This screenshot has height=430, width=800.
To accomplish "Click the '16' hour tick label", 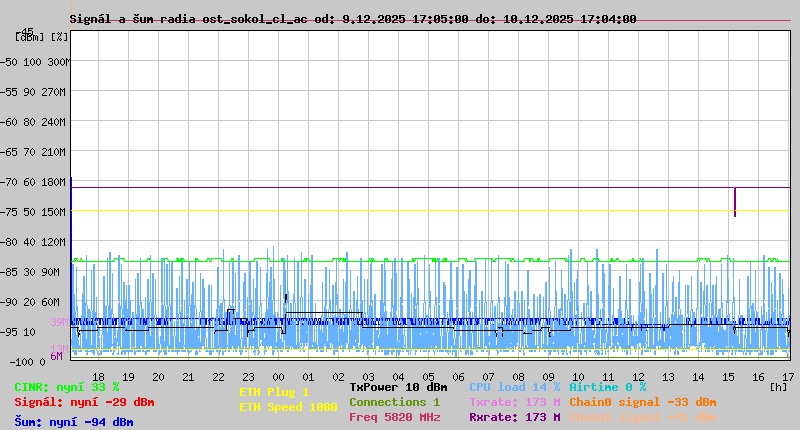I will coord(758,377).
